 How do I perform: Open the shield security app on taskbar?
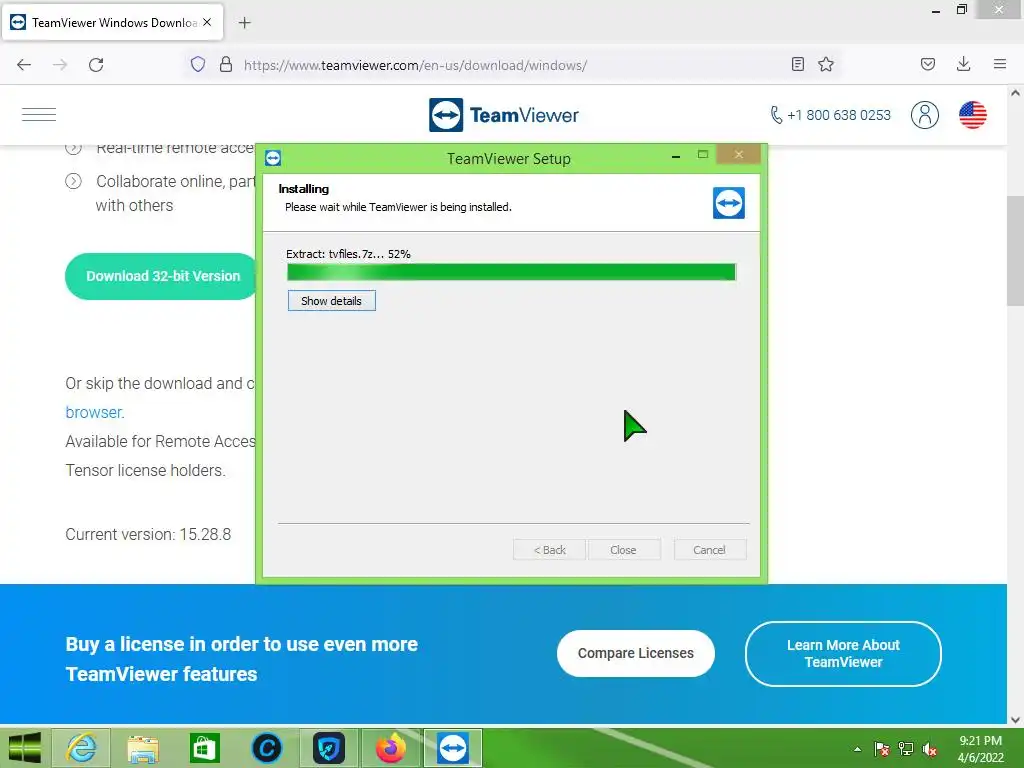(x=328, y=748)
